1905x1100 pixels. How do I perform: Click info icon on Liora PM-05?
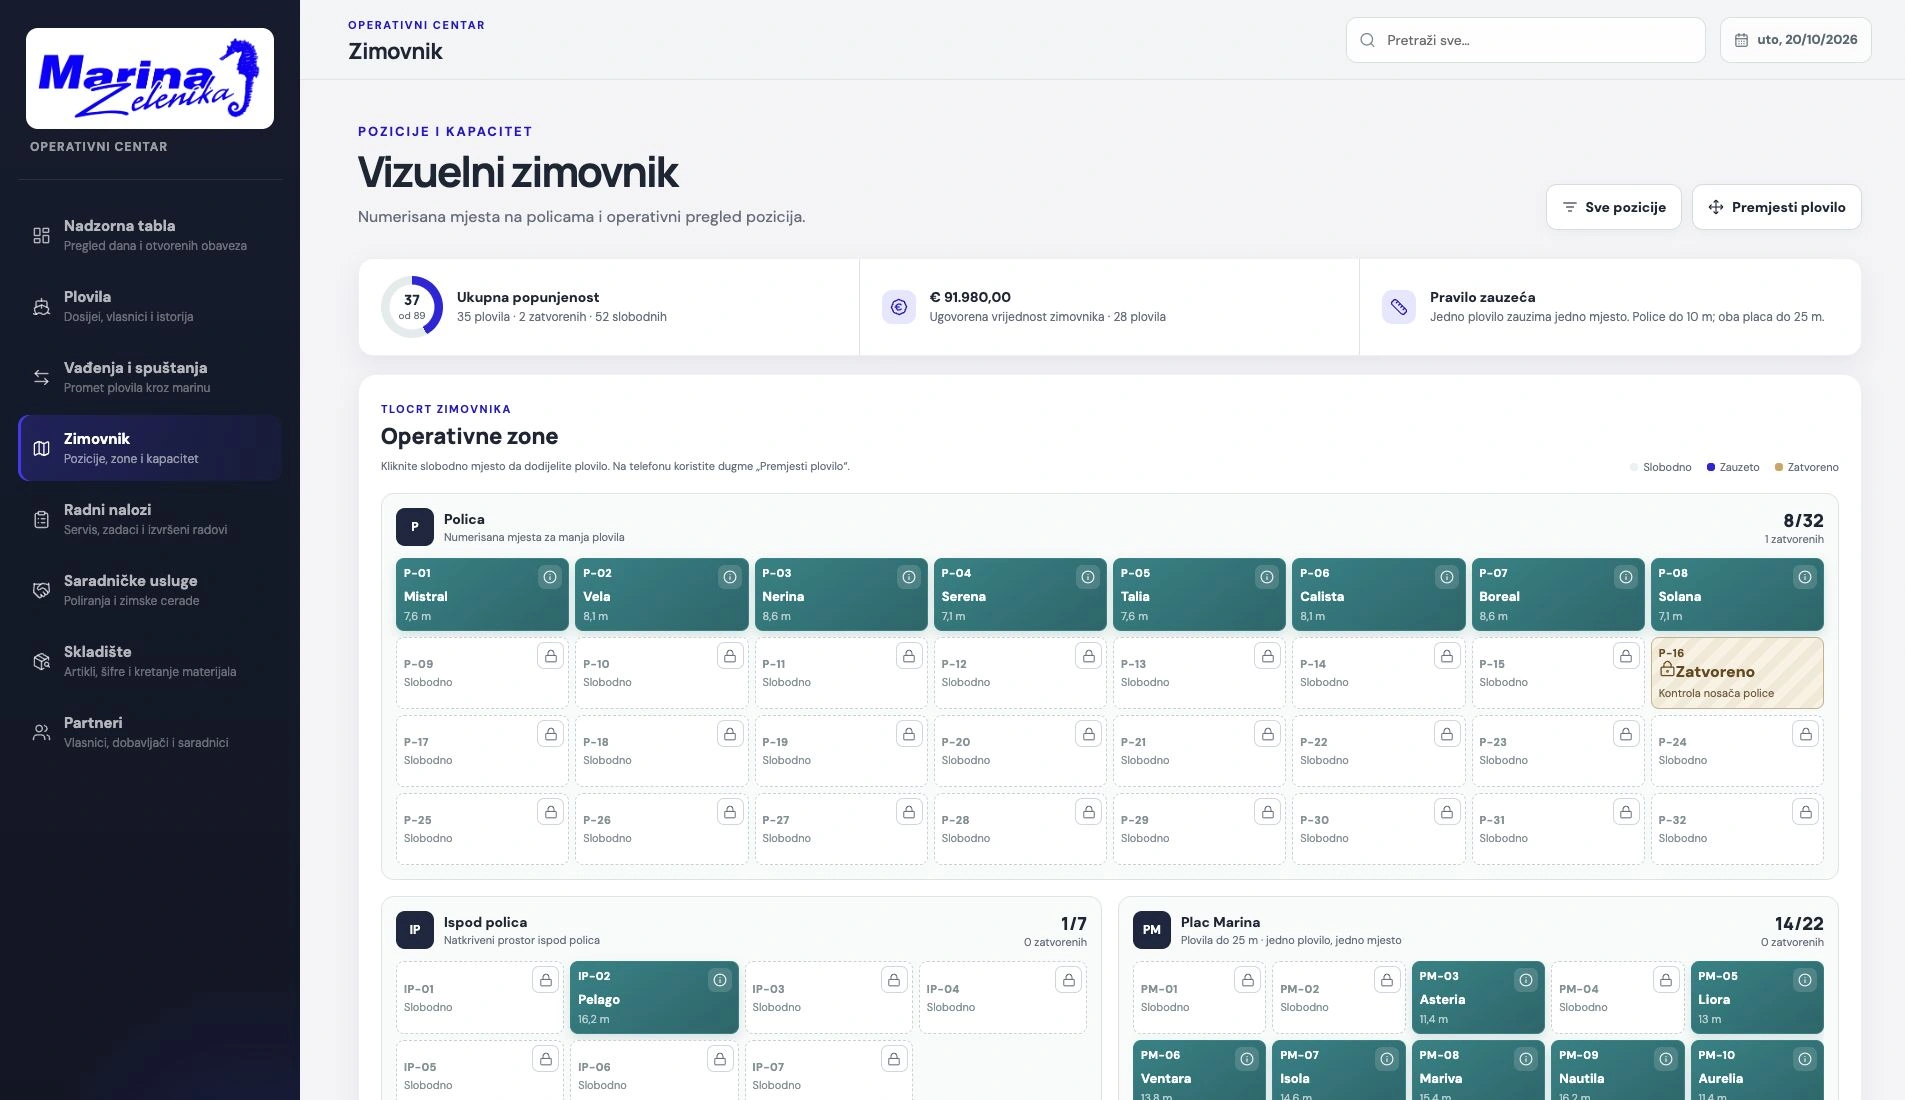pyautogui.click(x=1805, y=980)
